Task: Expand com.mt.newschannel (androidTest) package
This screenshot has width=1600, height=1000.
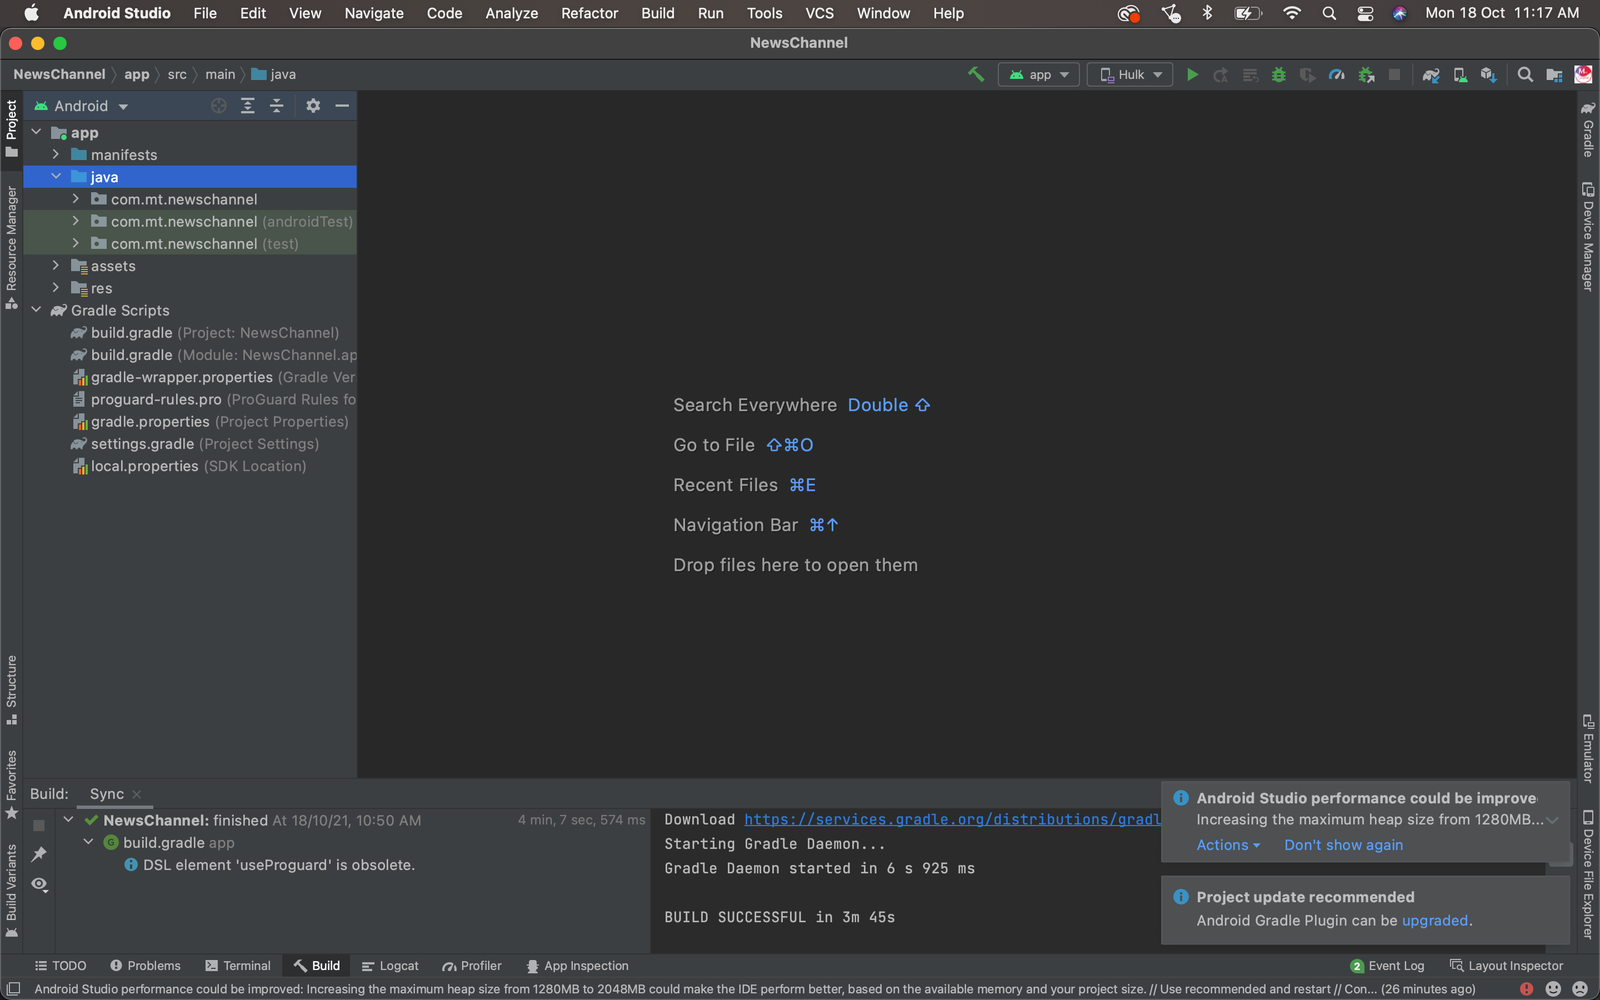Action: (x=76, y=221)
